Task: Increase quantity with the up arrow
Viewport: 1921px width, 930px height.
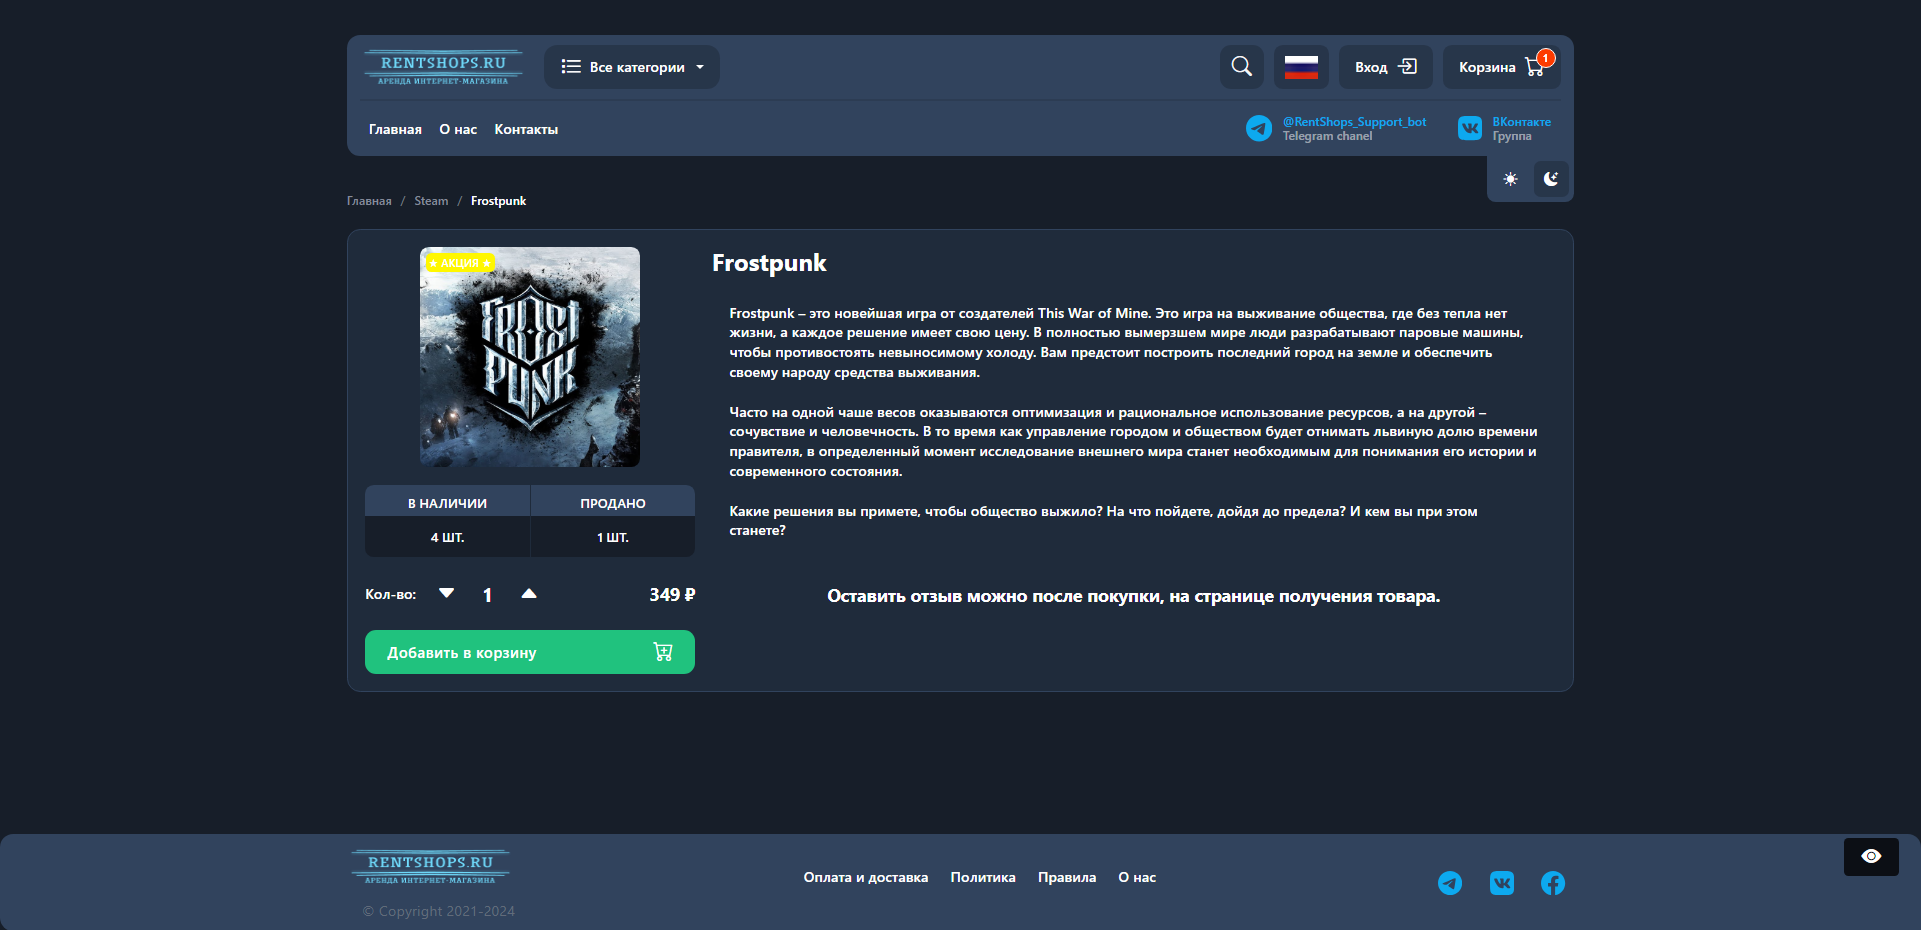Action: (x=529, y=593)
